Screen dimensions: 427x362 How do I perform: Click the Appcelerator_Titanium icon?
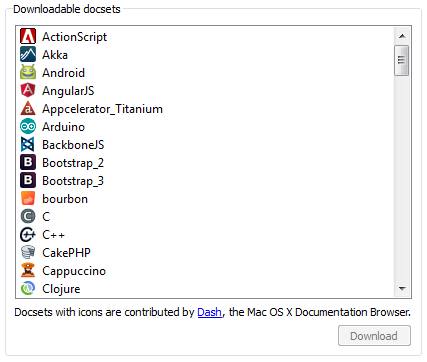pyautogui.click(x=28, y=109)
